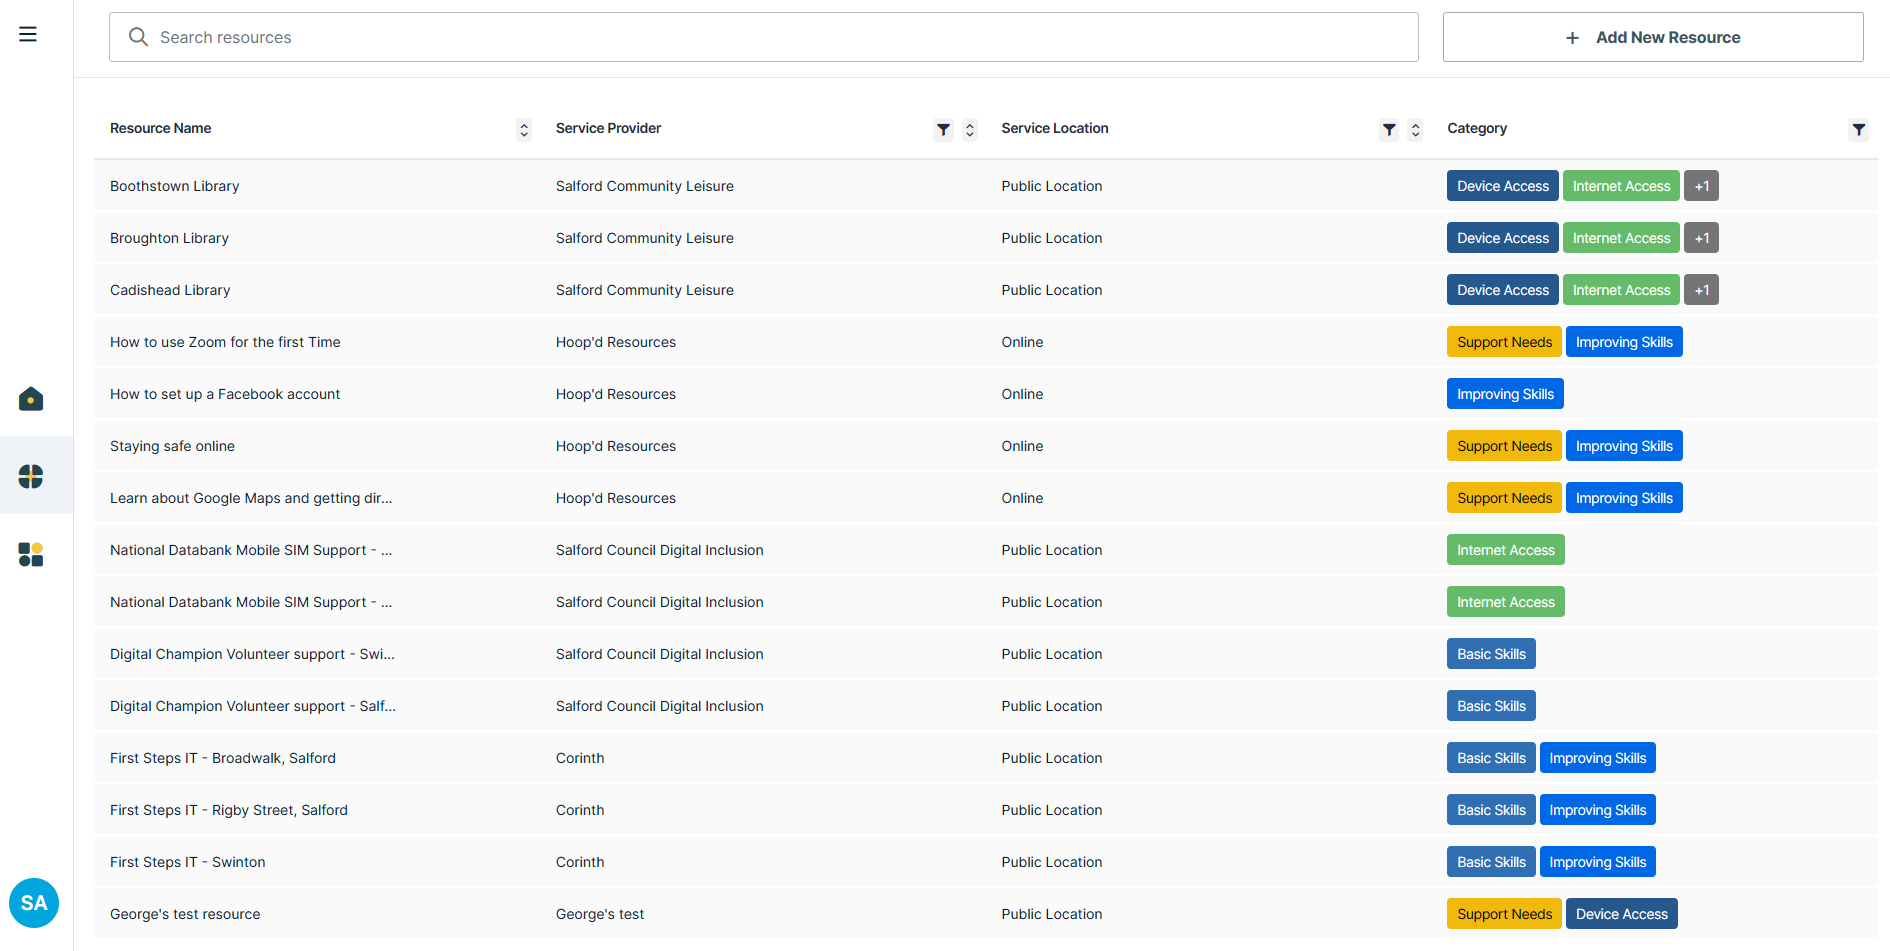Expand +1 categories for Broughton Library
The image size is (1890, 951).
coord(1701,238)
